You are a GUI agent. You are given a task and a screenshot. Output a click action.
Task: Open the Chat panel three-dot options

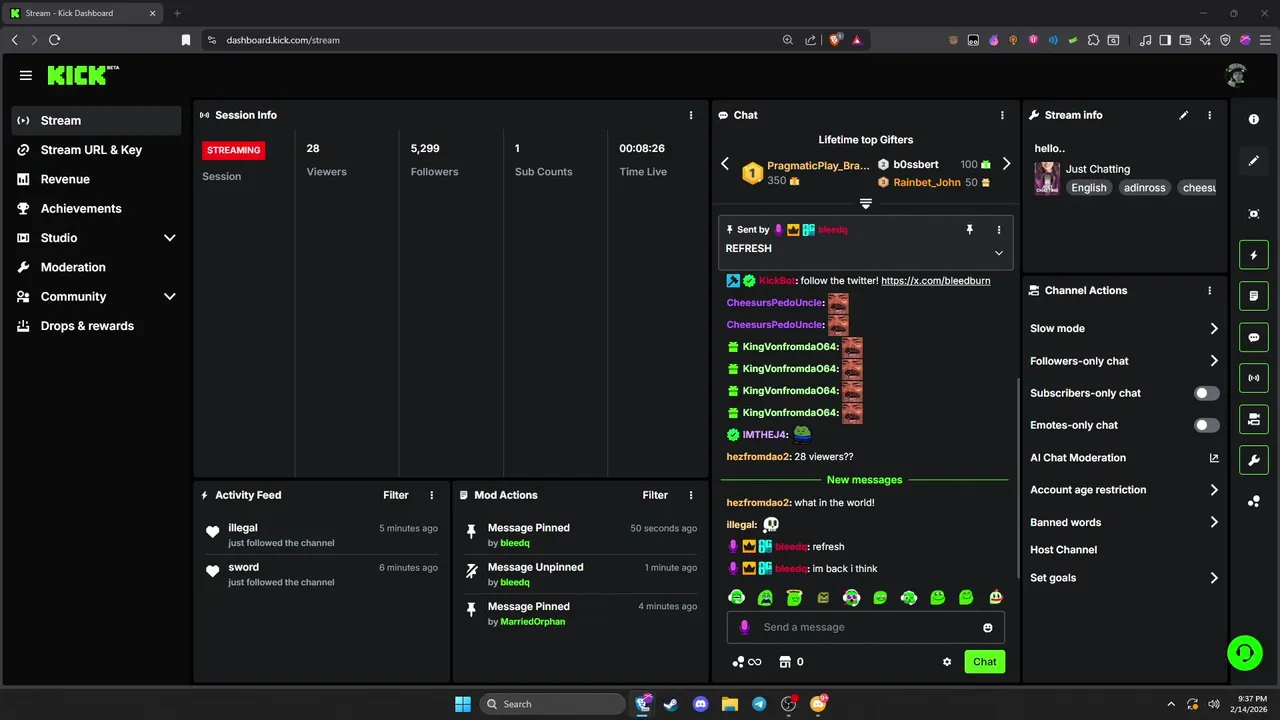tap(1003, 115)
